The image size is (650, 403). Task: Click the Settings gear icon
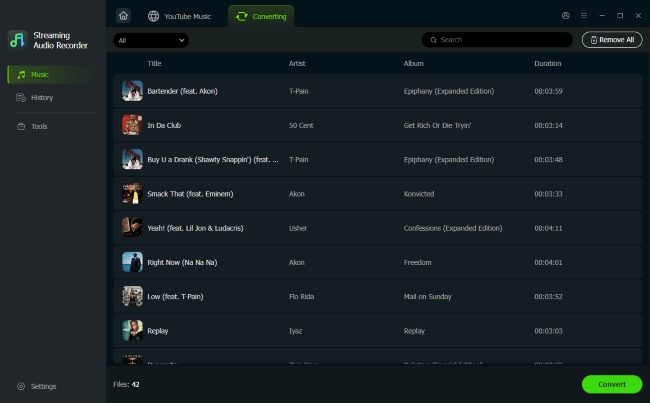coord(21,386)
